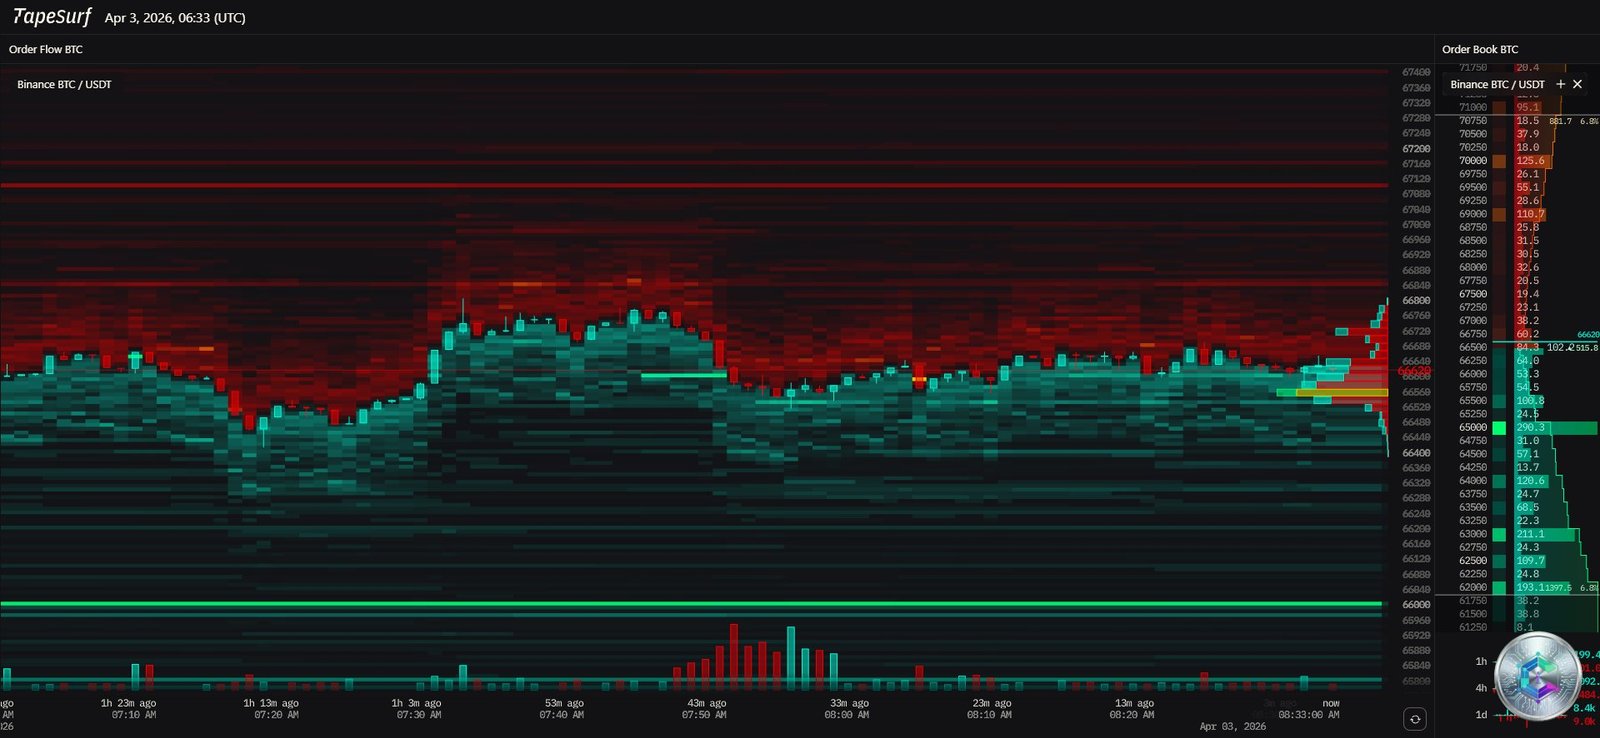Click the tallest red volume bar
Viewport: 1600px width, 738px height.
pyautogui.click(x=734, y=657)
